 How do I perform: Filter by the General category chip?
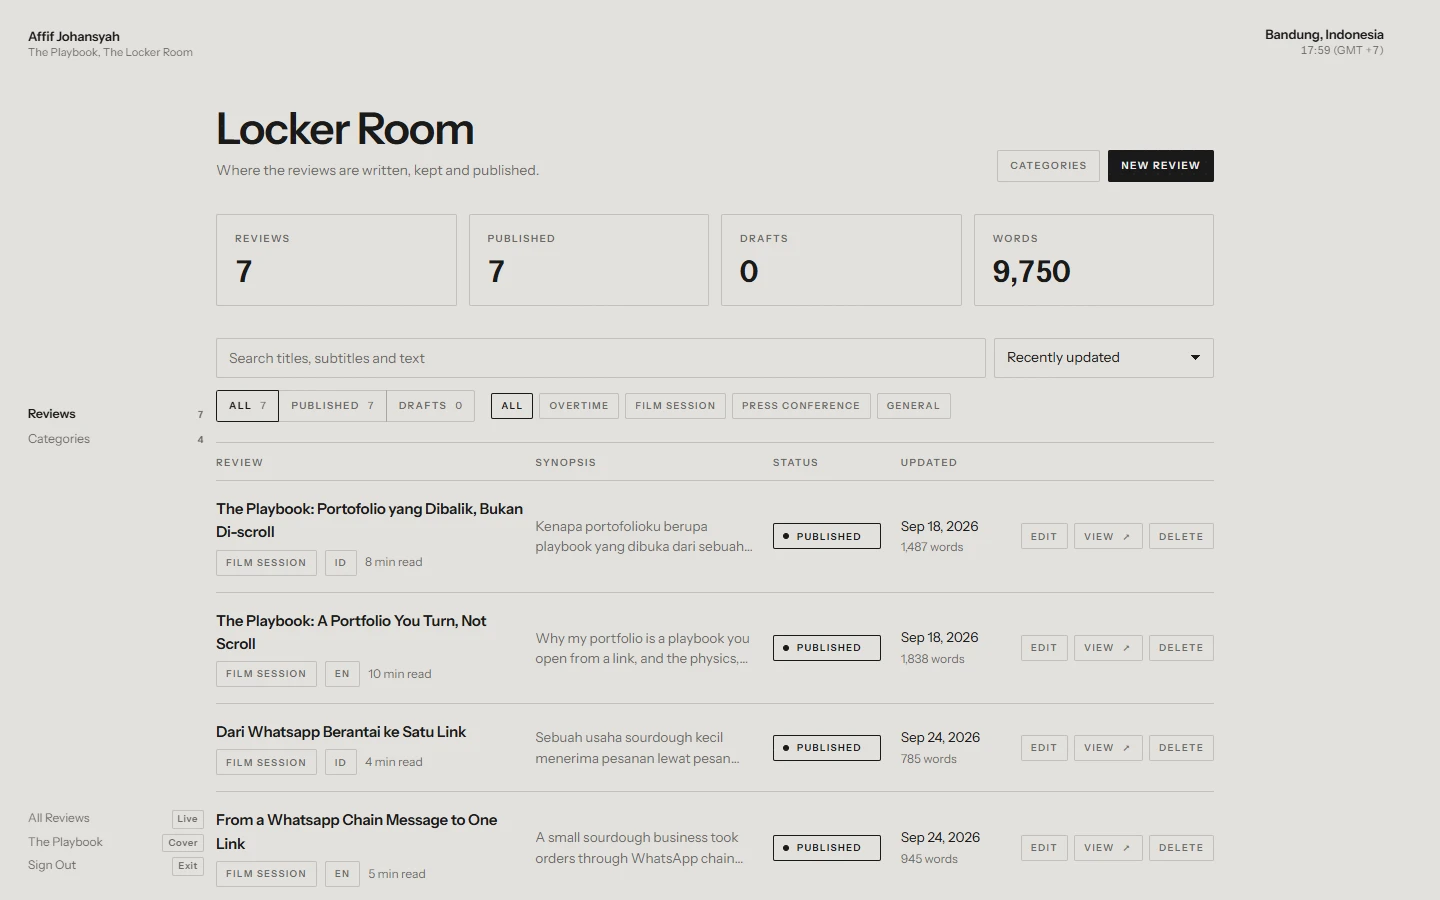point(913,406)
